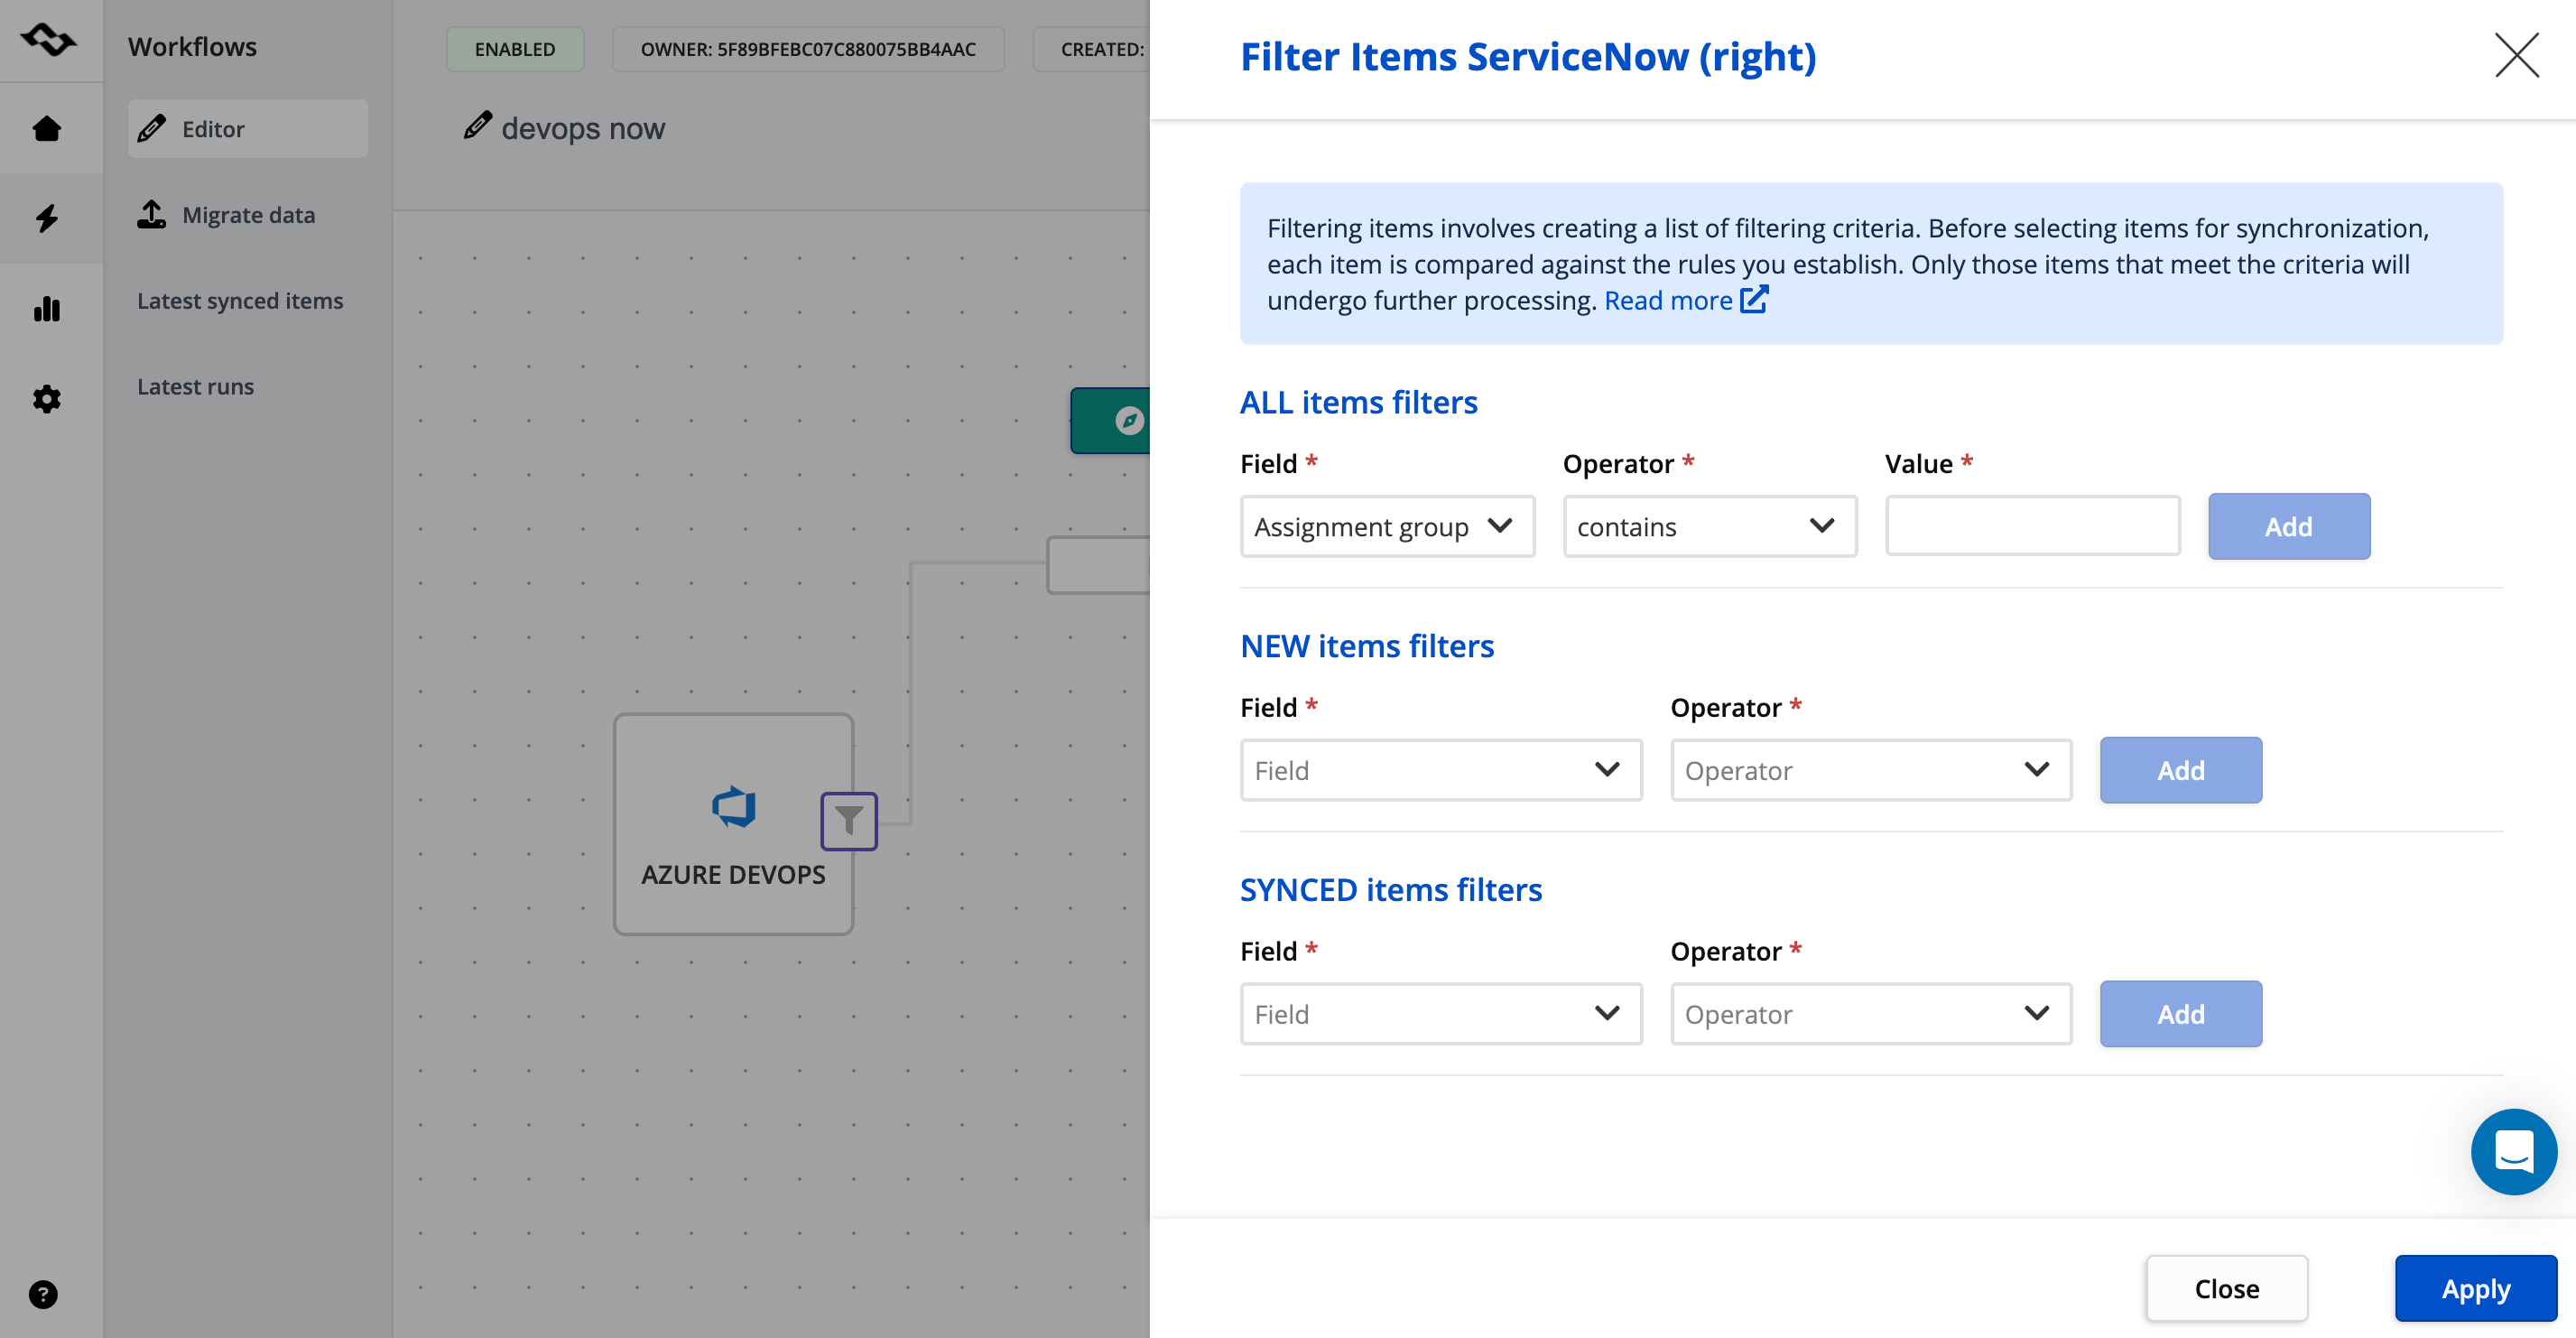Open the Editor menu item
Screen dimensions: 2576x1338
[x=248, y=128]
